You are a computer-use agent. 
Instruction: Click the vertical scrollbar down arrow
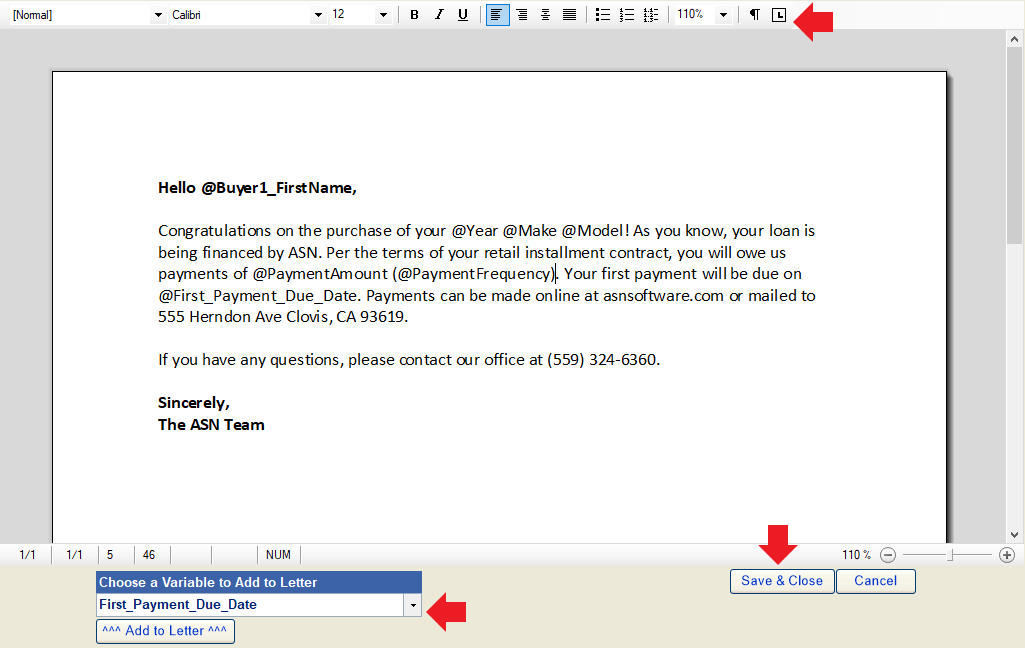(1015, 534)
